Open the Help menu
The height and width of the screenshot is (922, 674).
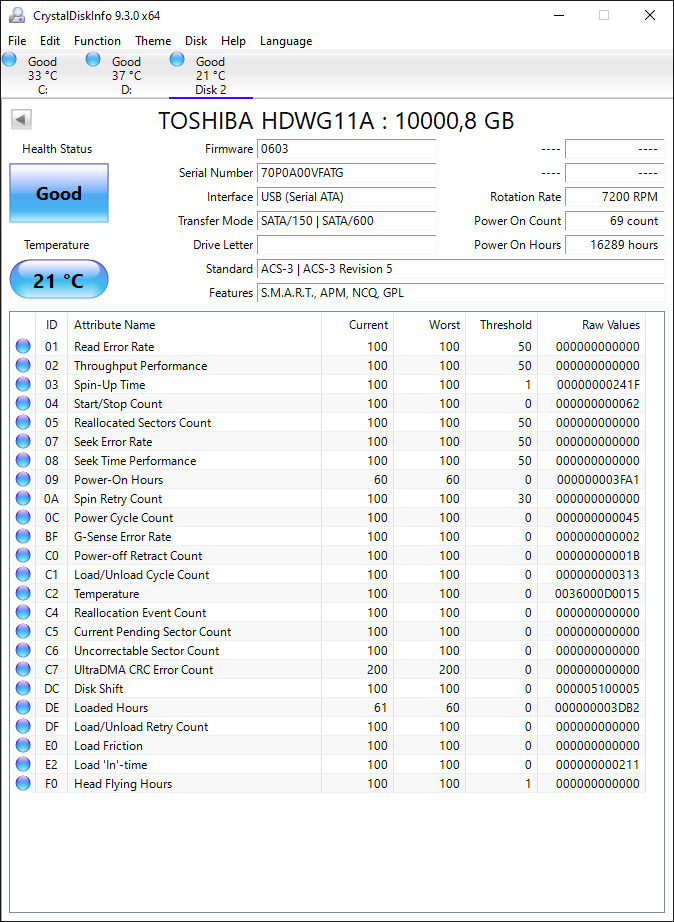click(x=233, y=41)
